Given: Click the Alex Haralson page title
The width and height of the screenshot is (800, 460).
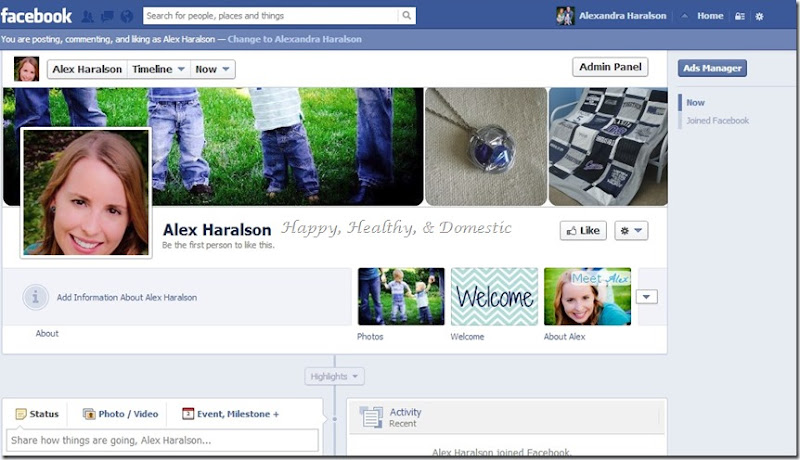Looking at the screenshot, I should click(217, 230).
